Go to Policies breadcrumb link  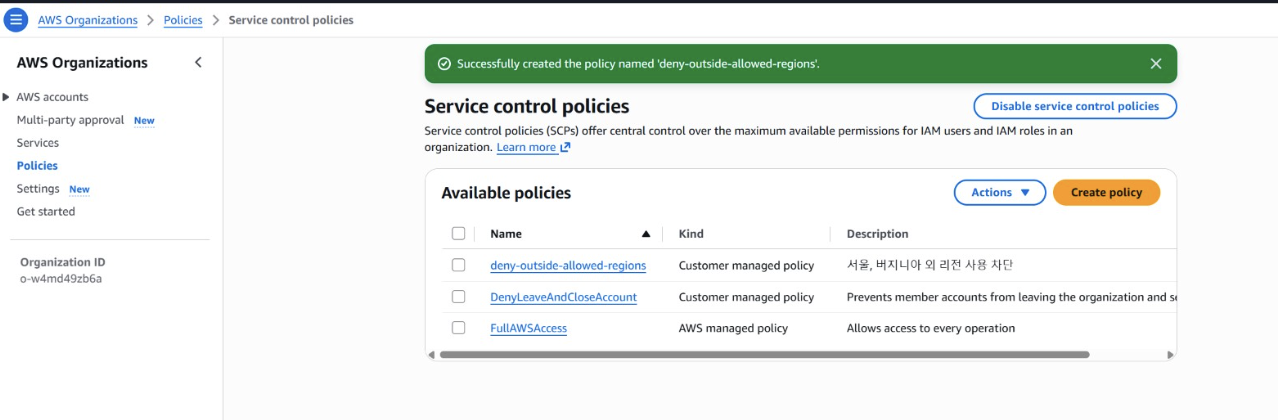click(x=183, y=20)
